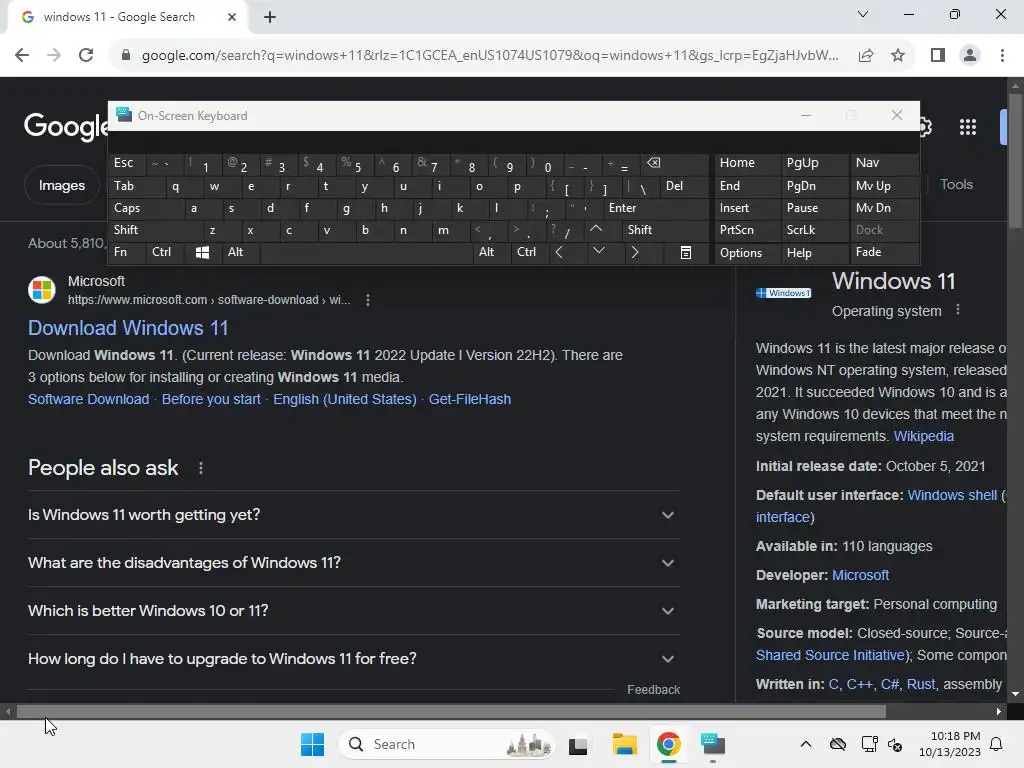Tap the down arrow key on the On-Screen Keyboard
Viewport: 1024px width, 768px height.
[x=598, y=252]
